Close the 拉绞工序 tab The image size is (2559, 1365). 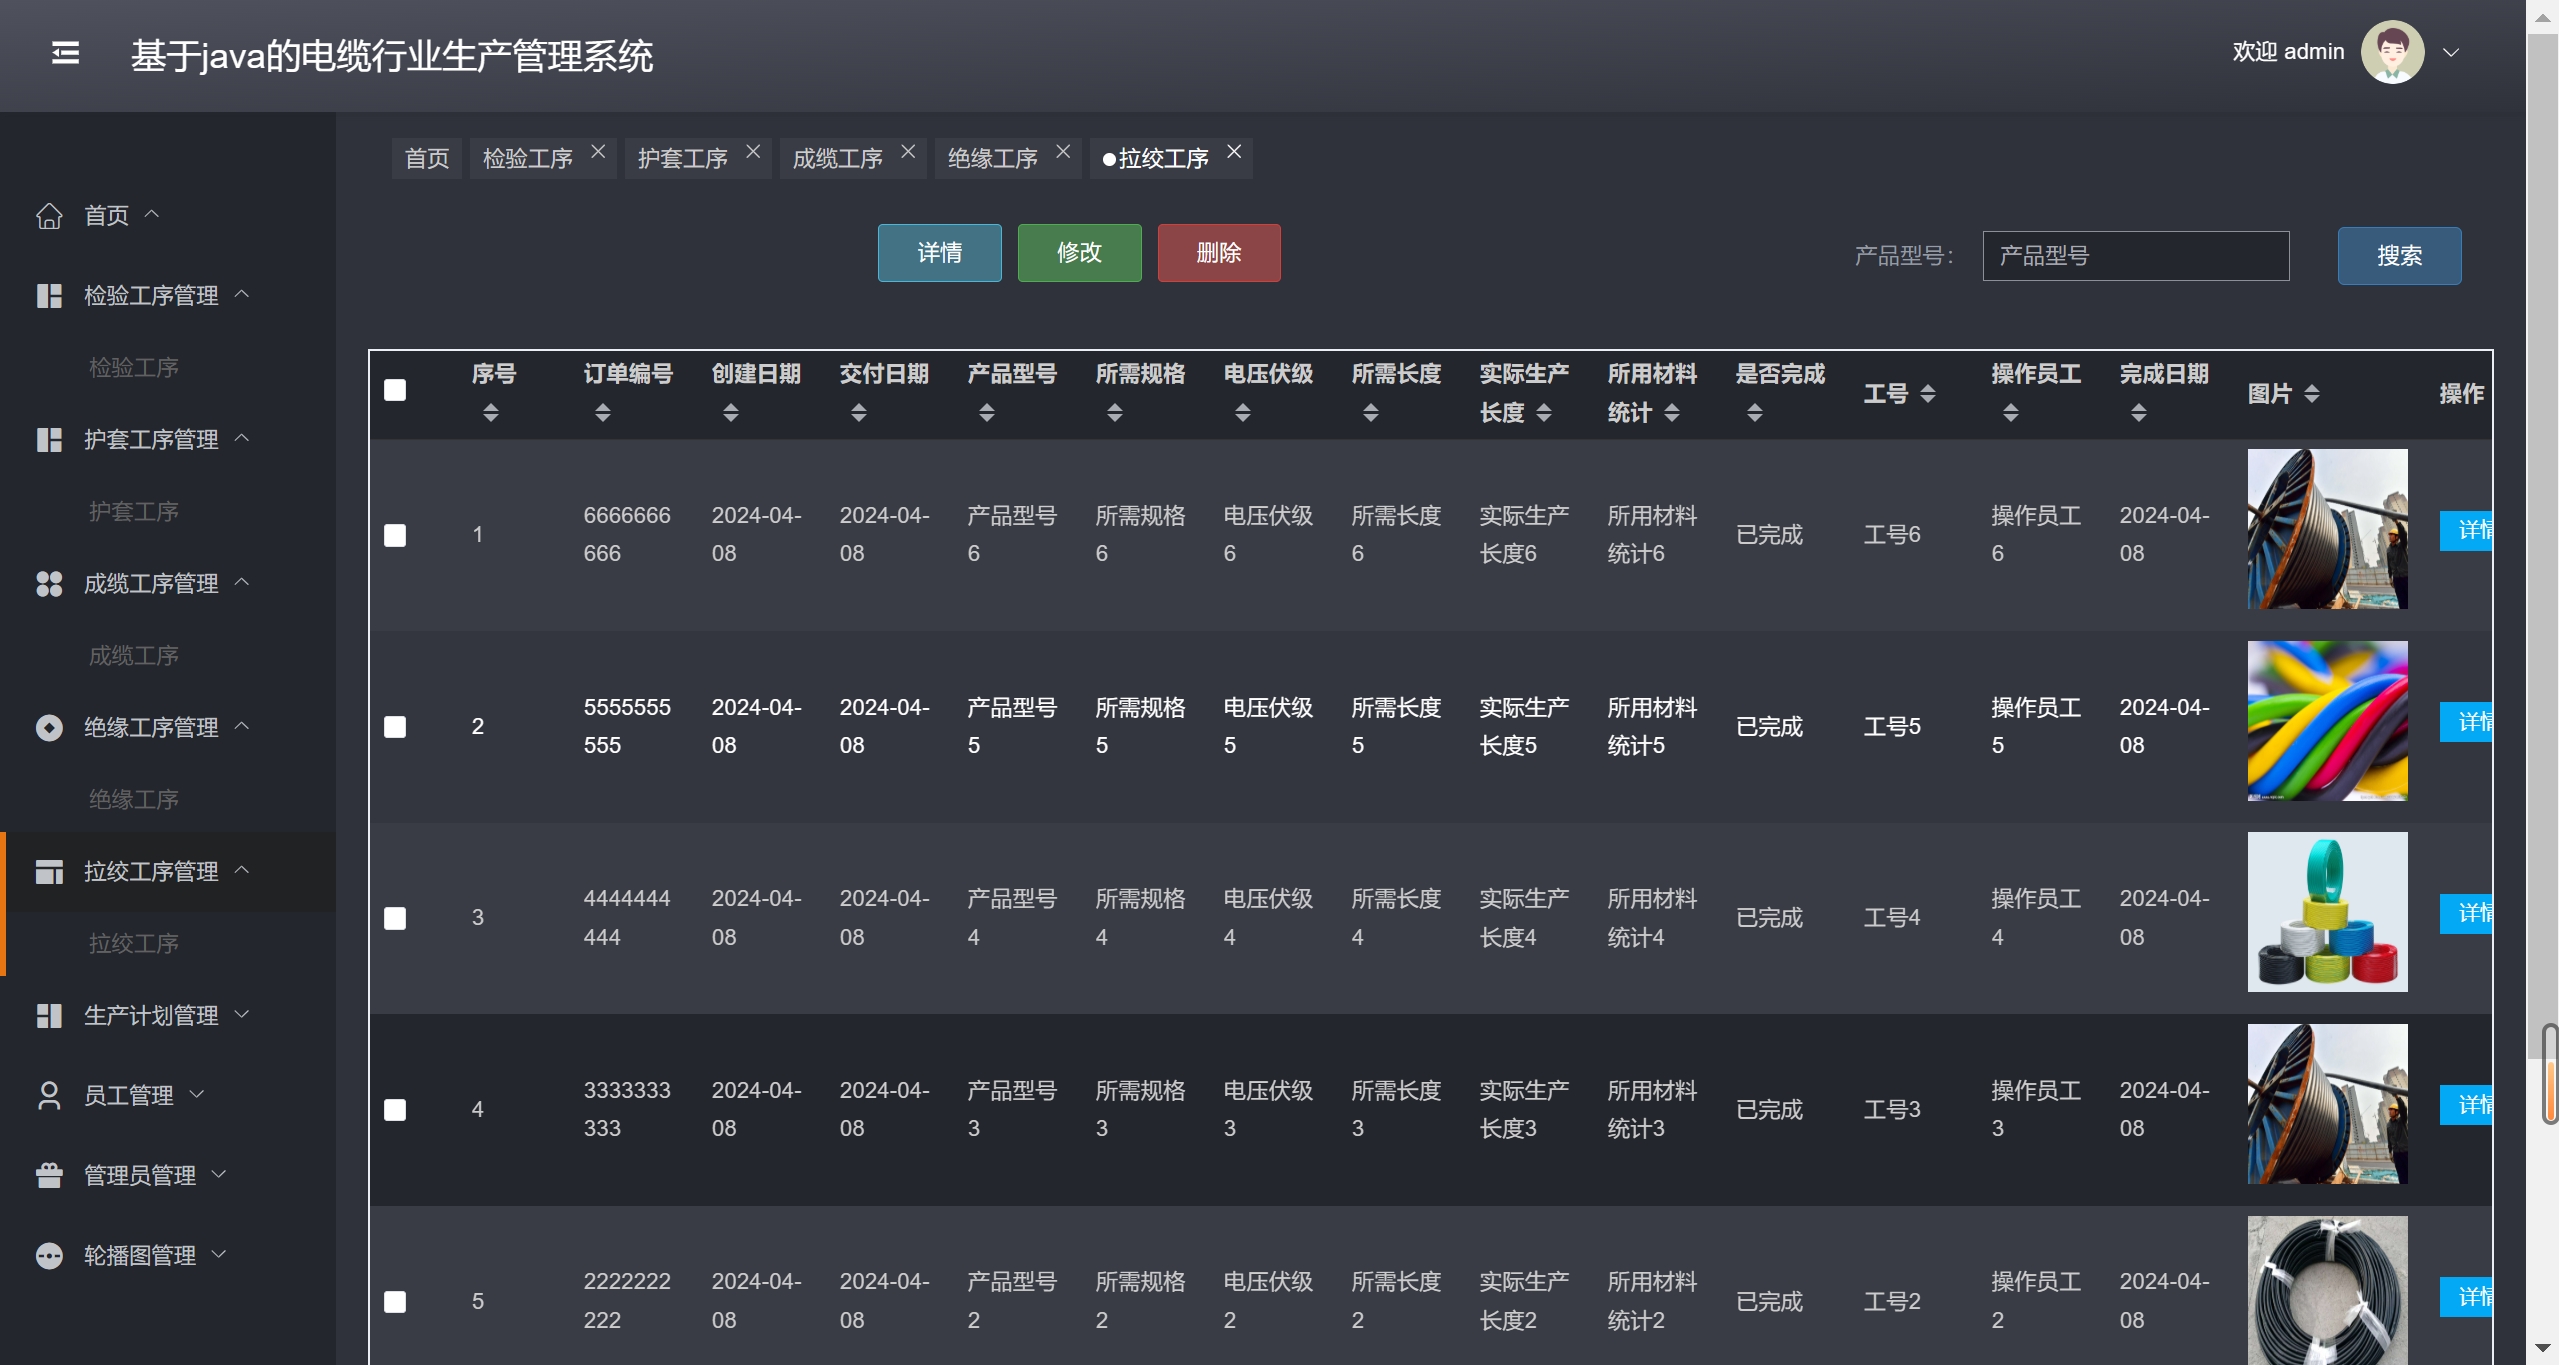(1234, 151)
